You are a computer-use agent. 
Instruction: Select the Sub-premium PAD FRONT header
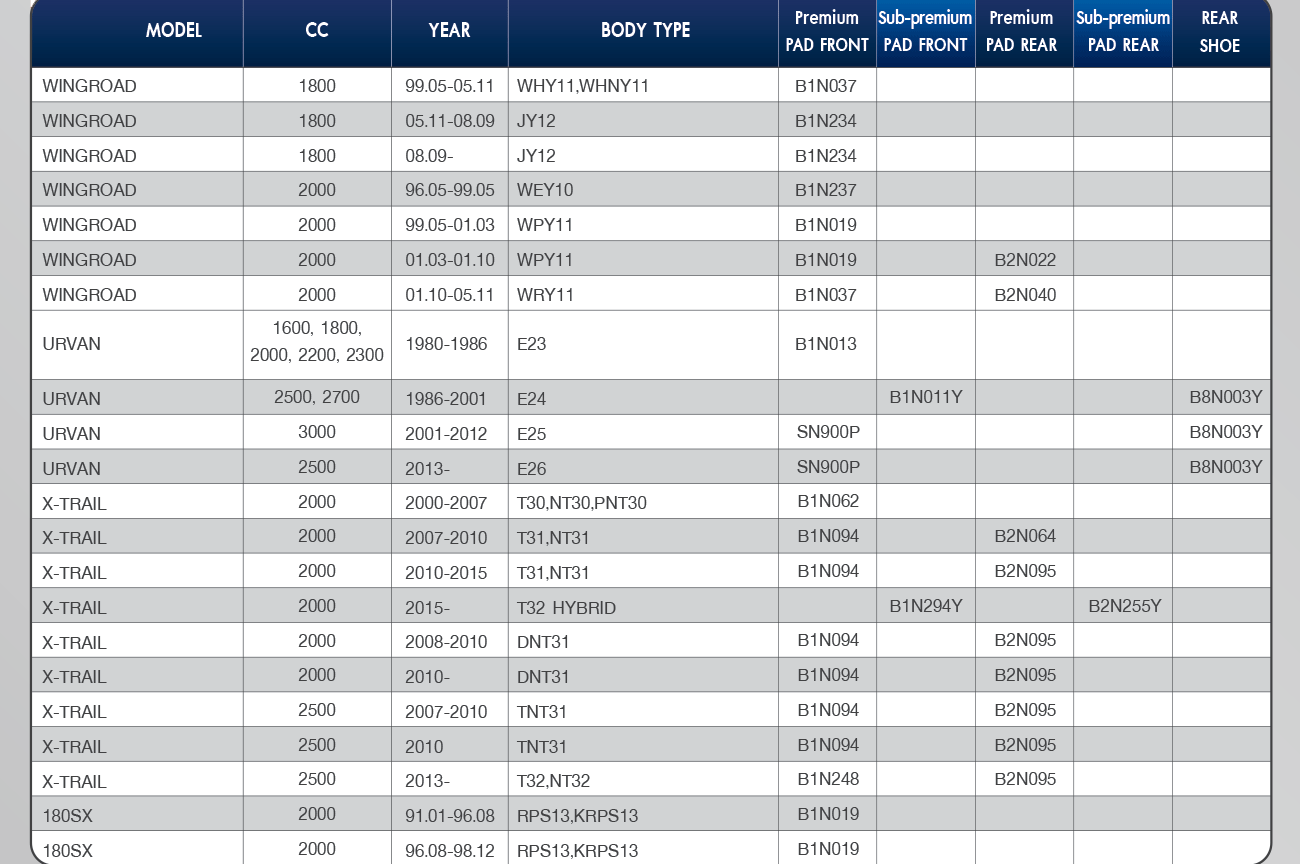click(925, 31)
